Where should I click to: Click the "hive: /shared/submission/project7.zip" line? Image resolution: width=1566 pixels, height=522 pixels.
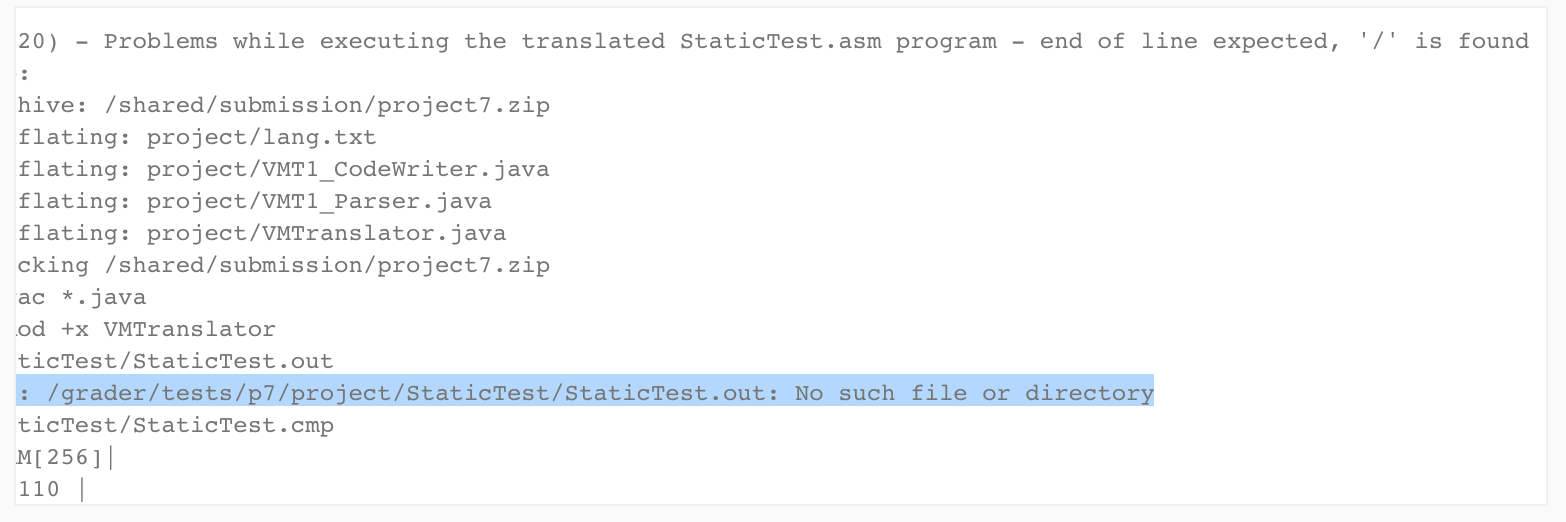pyautogui.click(x=284, y=105)
